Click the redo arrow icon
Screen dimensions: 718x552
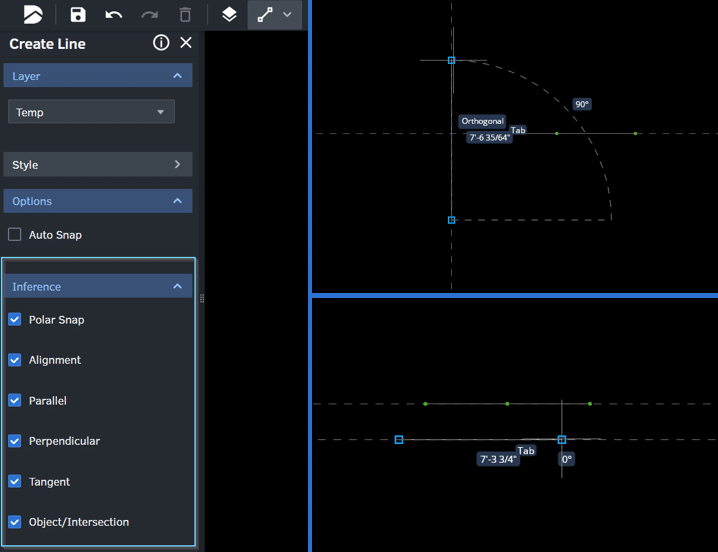pyautogui.click(x=149, y=15)
